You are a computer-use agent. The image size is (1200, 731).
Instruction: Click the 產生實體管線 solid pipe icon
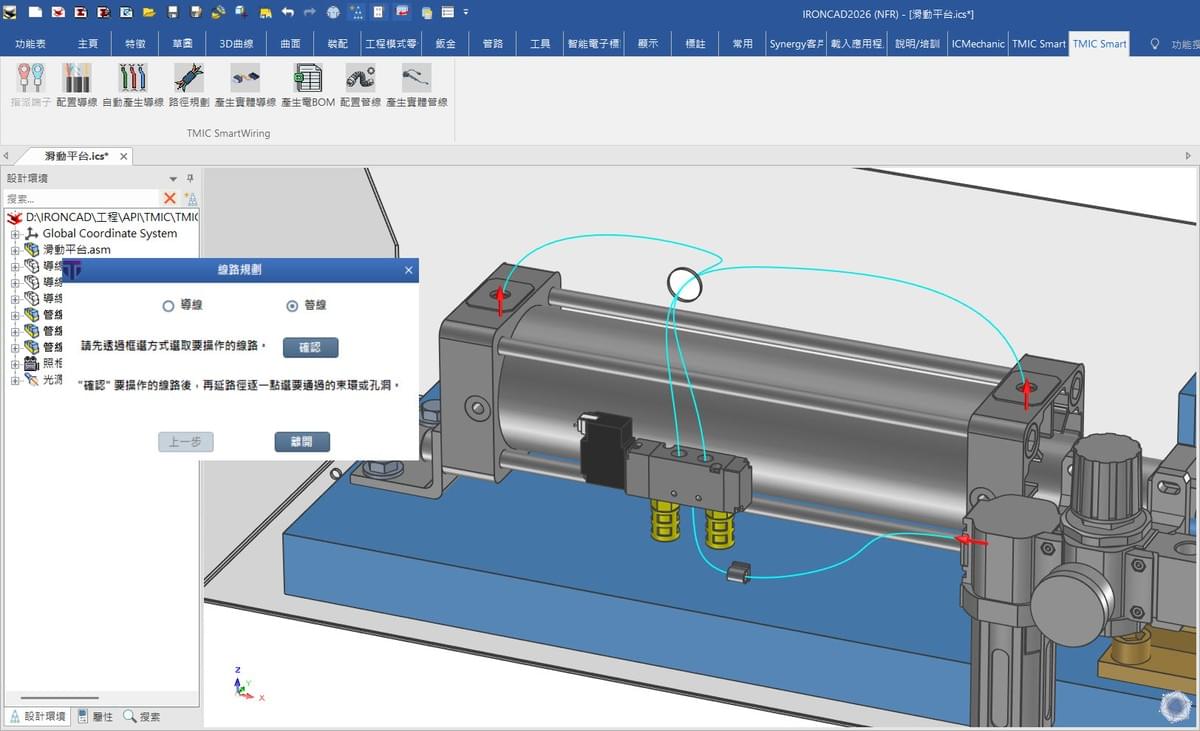(x=416, y=78)
